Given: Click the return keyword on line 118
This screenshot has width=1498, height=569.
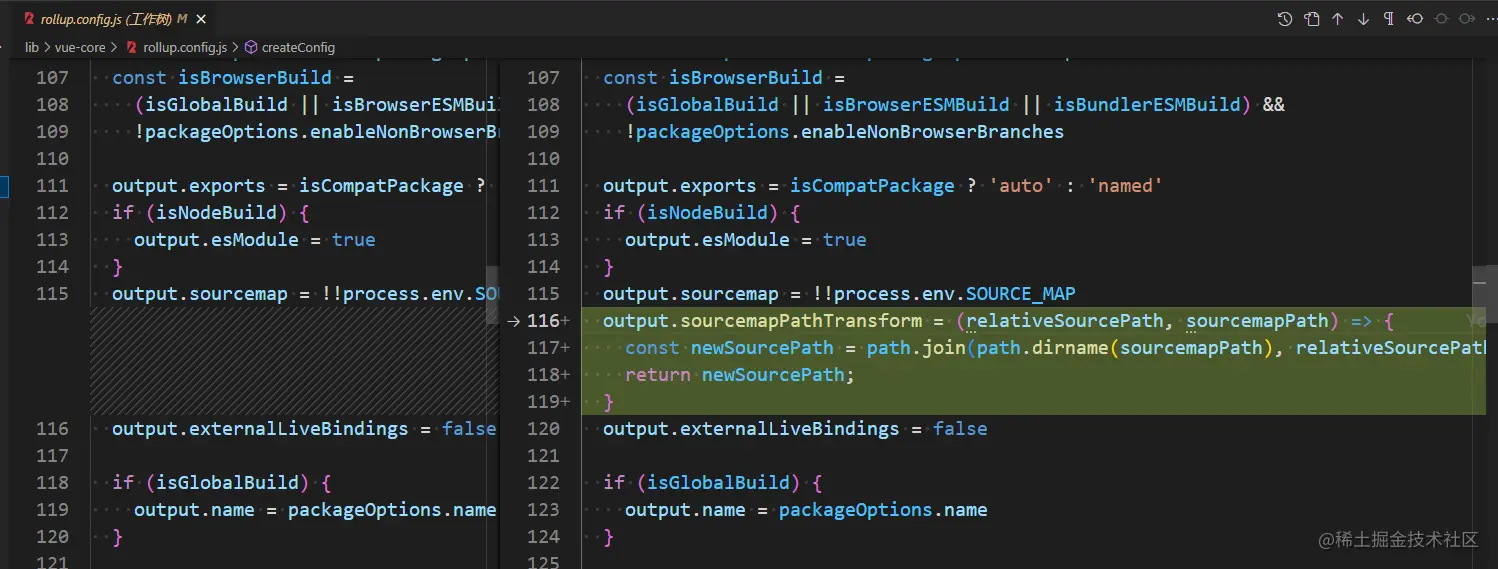Looking at the screenshot, I should (x=658, y=375).
